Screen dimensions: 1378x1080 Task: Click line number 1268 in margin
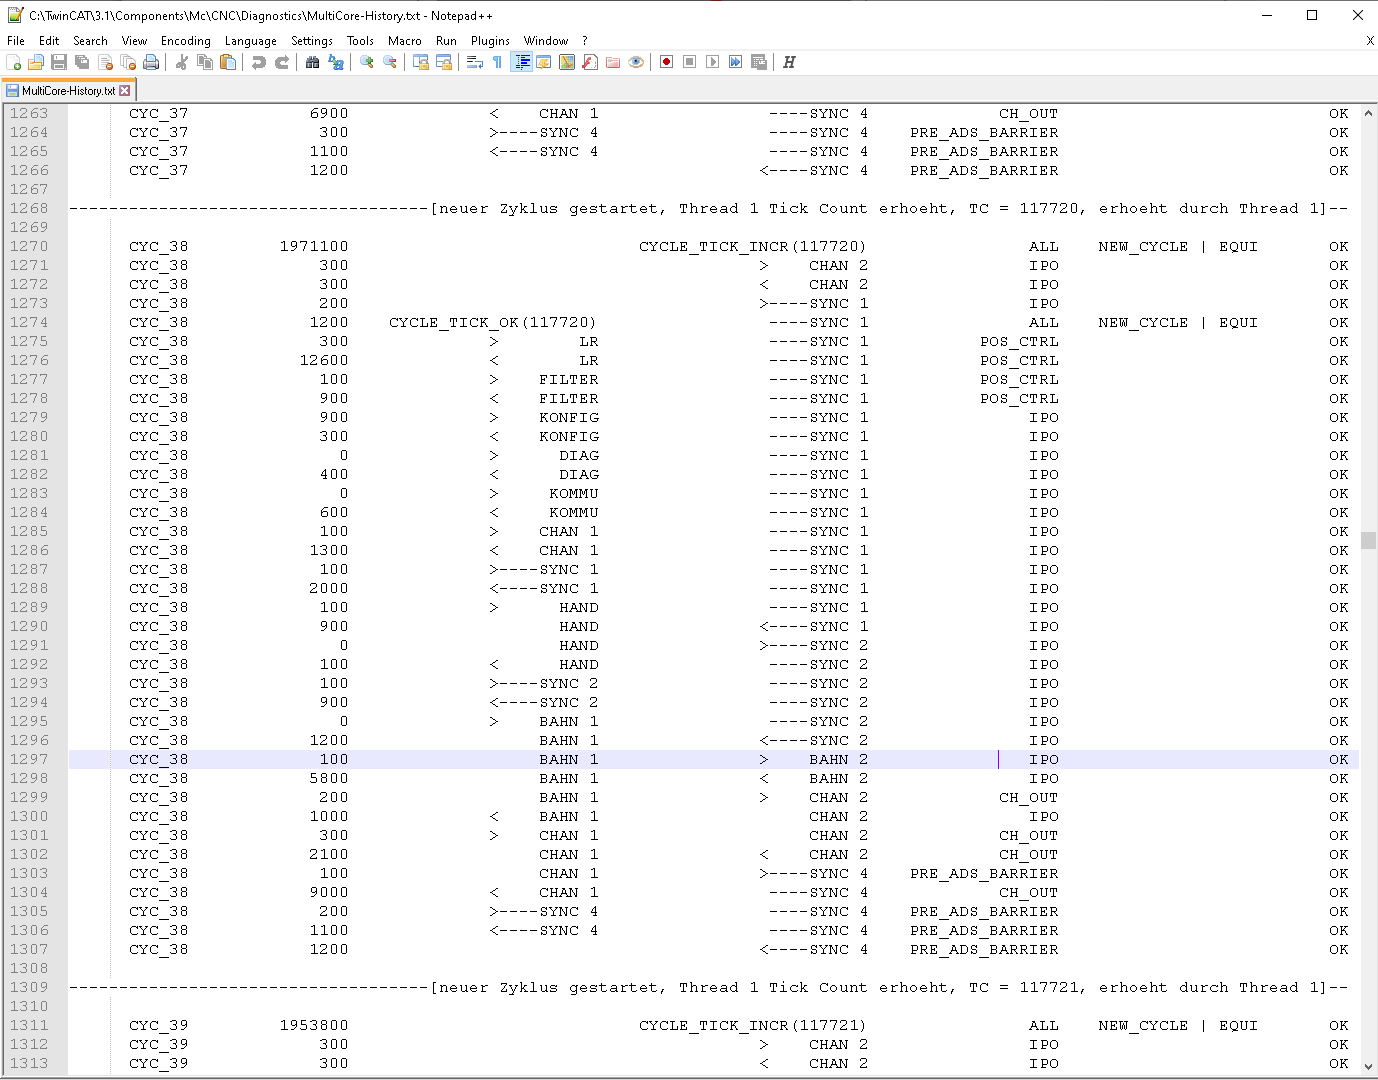(x=29, y=208)
